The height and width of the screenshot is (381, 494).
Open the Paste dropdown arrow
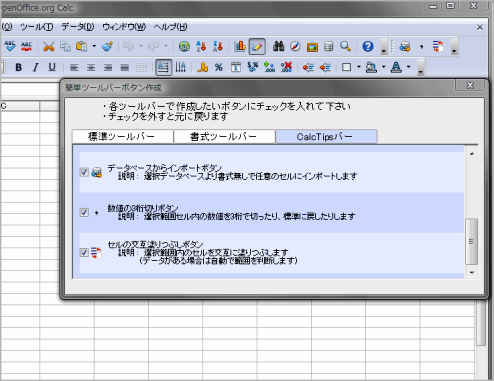(94, 46)
